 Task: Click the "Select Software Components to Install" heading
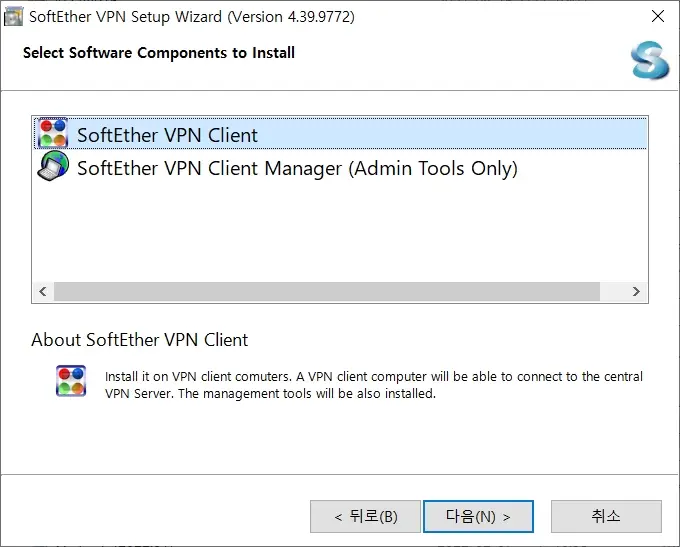159,53
